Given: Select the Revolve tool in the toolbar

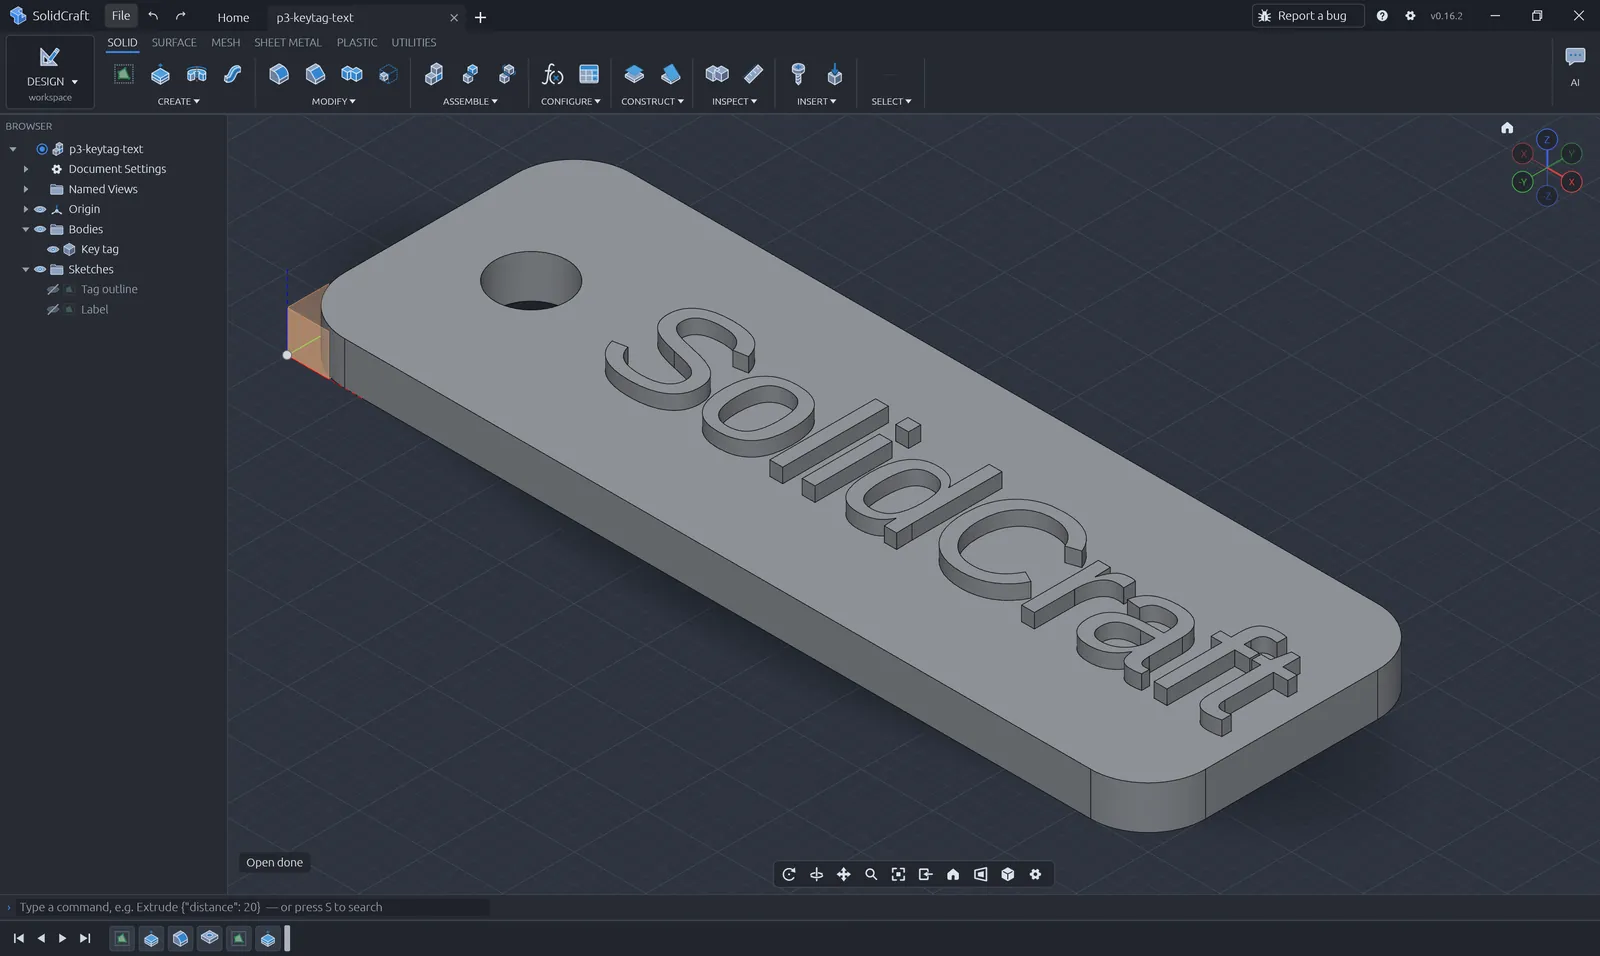Looking at the screenshot, I should (196, 74).
